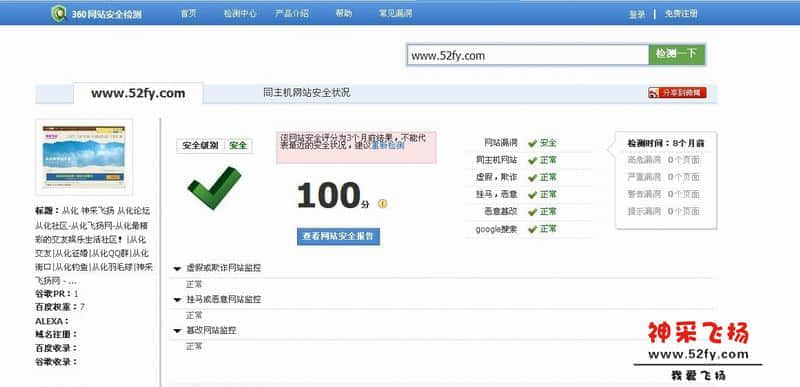Image resolution: width=800 pixels, height=387 pixels.
Task: Click the green check next to 同主机网站
Action: pos(533,161)
